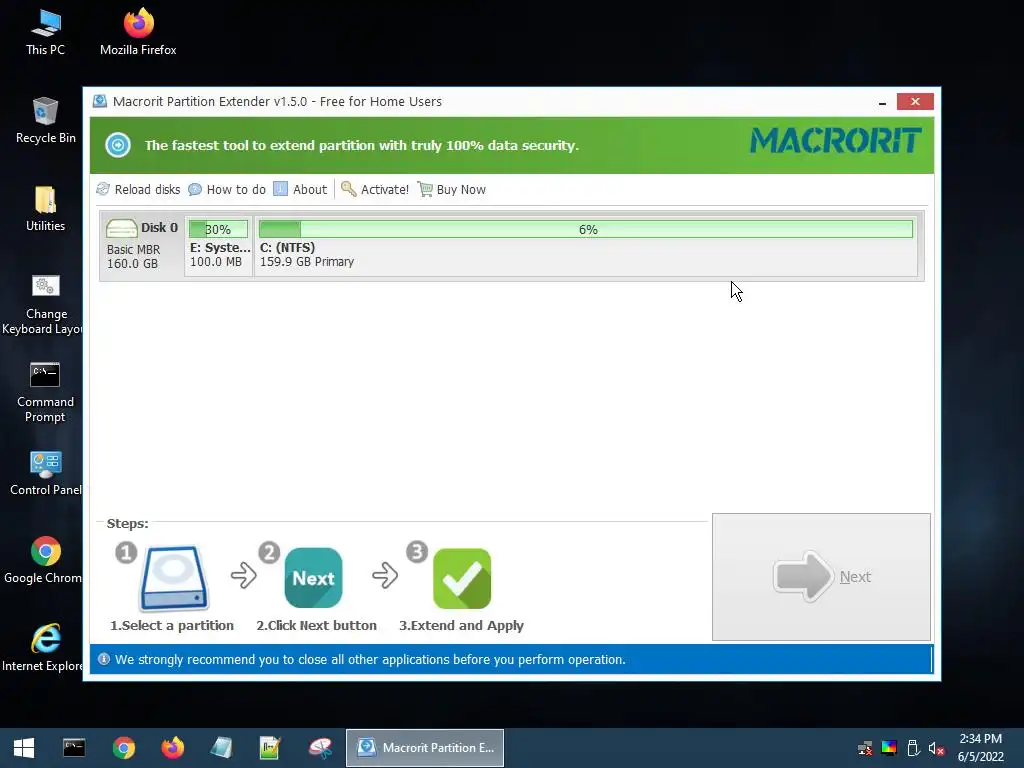Click the 100.0 MB size text
Image resolution: width=1024 pixels, height=768 pixels.
click(216, 262)
